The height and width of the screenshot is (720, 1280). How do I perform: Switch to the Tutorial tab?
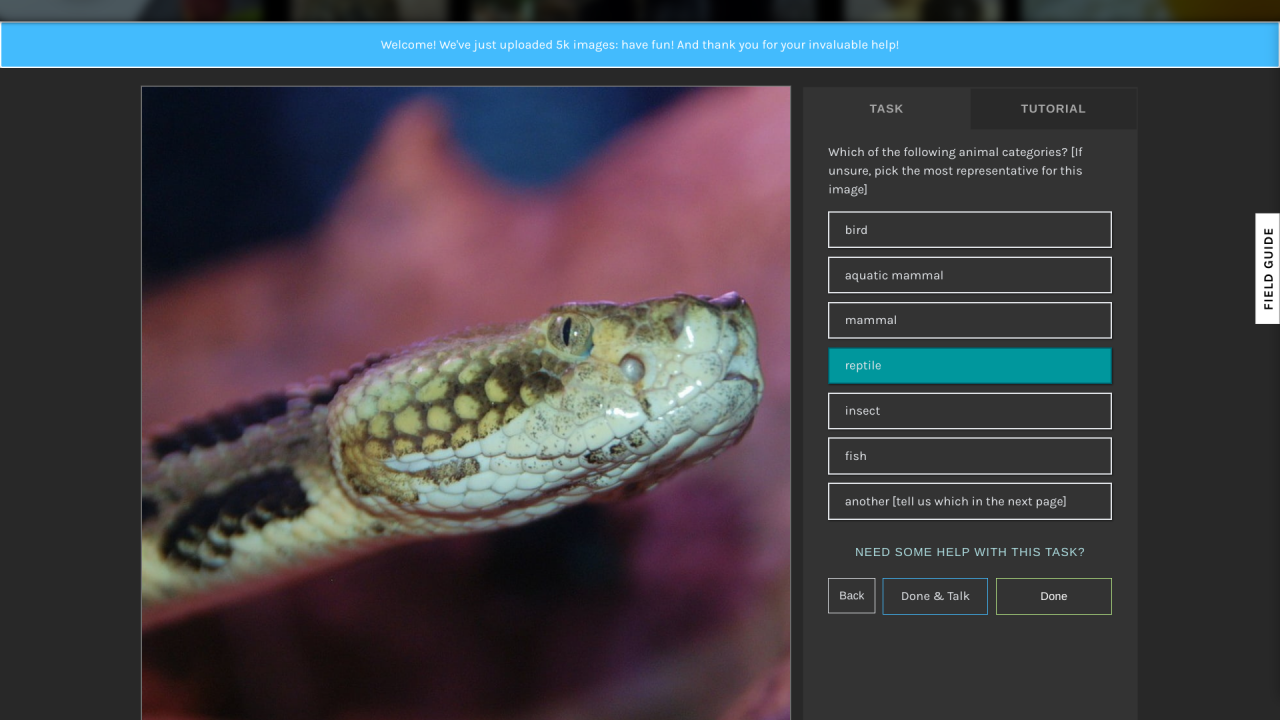(1053, 109)
